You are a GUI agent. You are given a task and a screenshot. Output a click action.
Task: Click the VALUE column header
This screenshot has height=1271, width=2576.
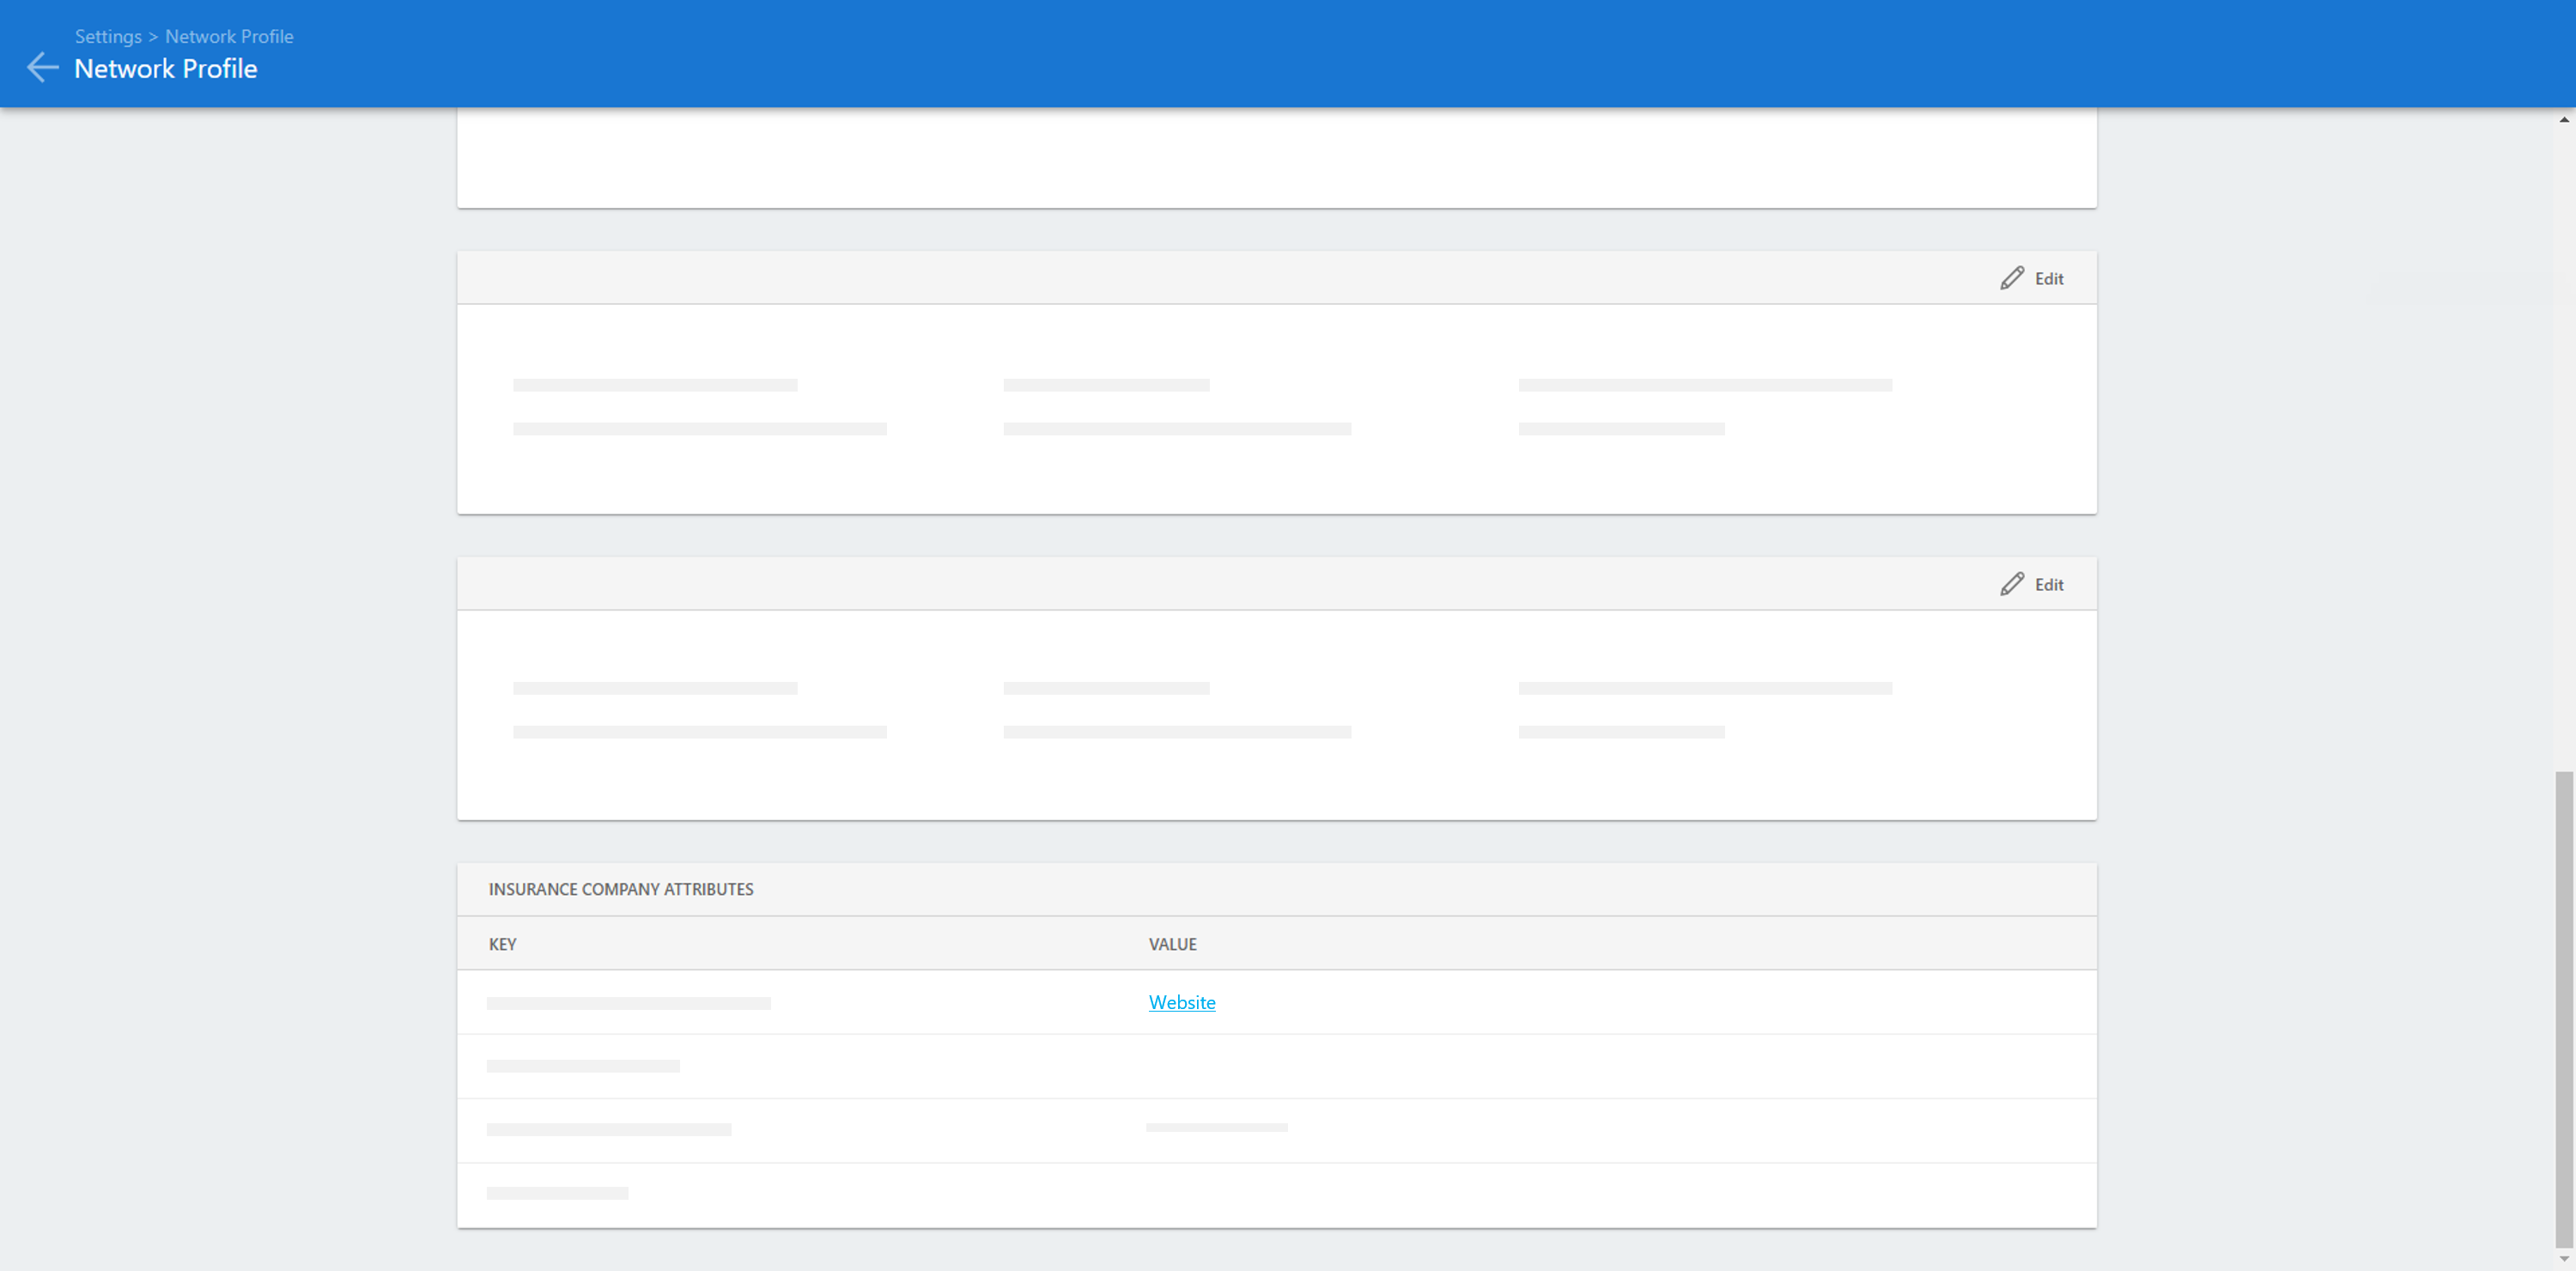tap(1172, 944)
